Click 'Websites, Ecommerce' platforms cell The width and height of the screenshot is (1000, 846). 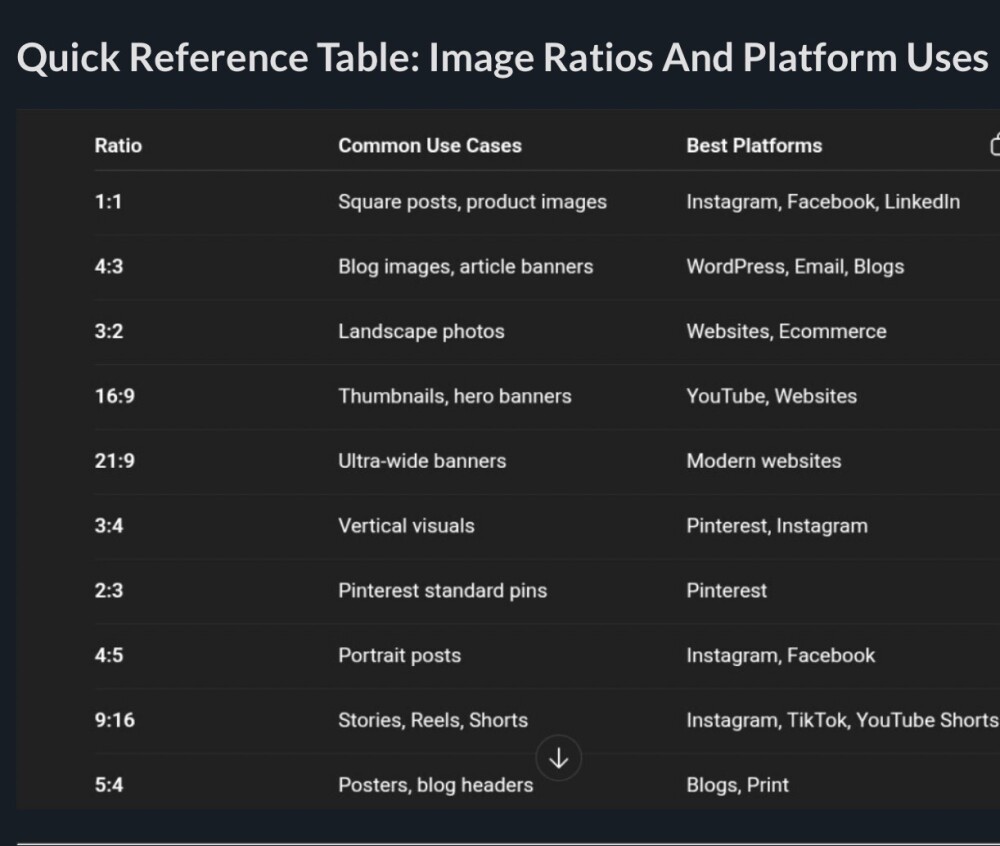[786, 332]
